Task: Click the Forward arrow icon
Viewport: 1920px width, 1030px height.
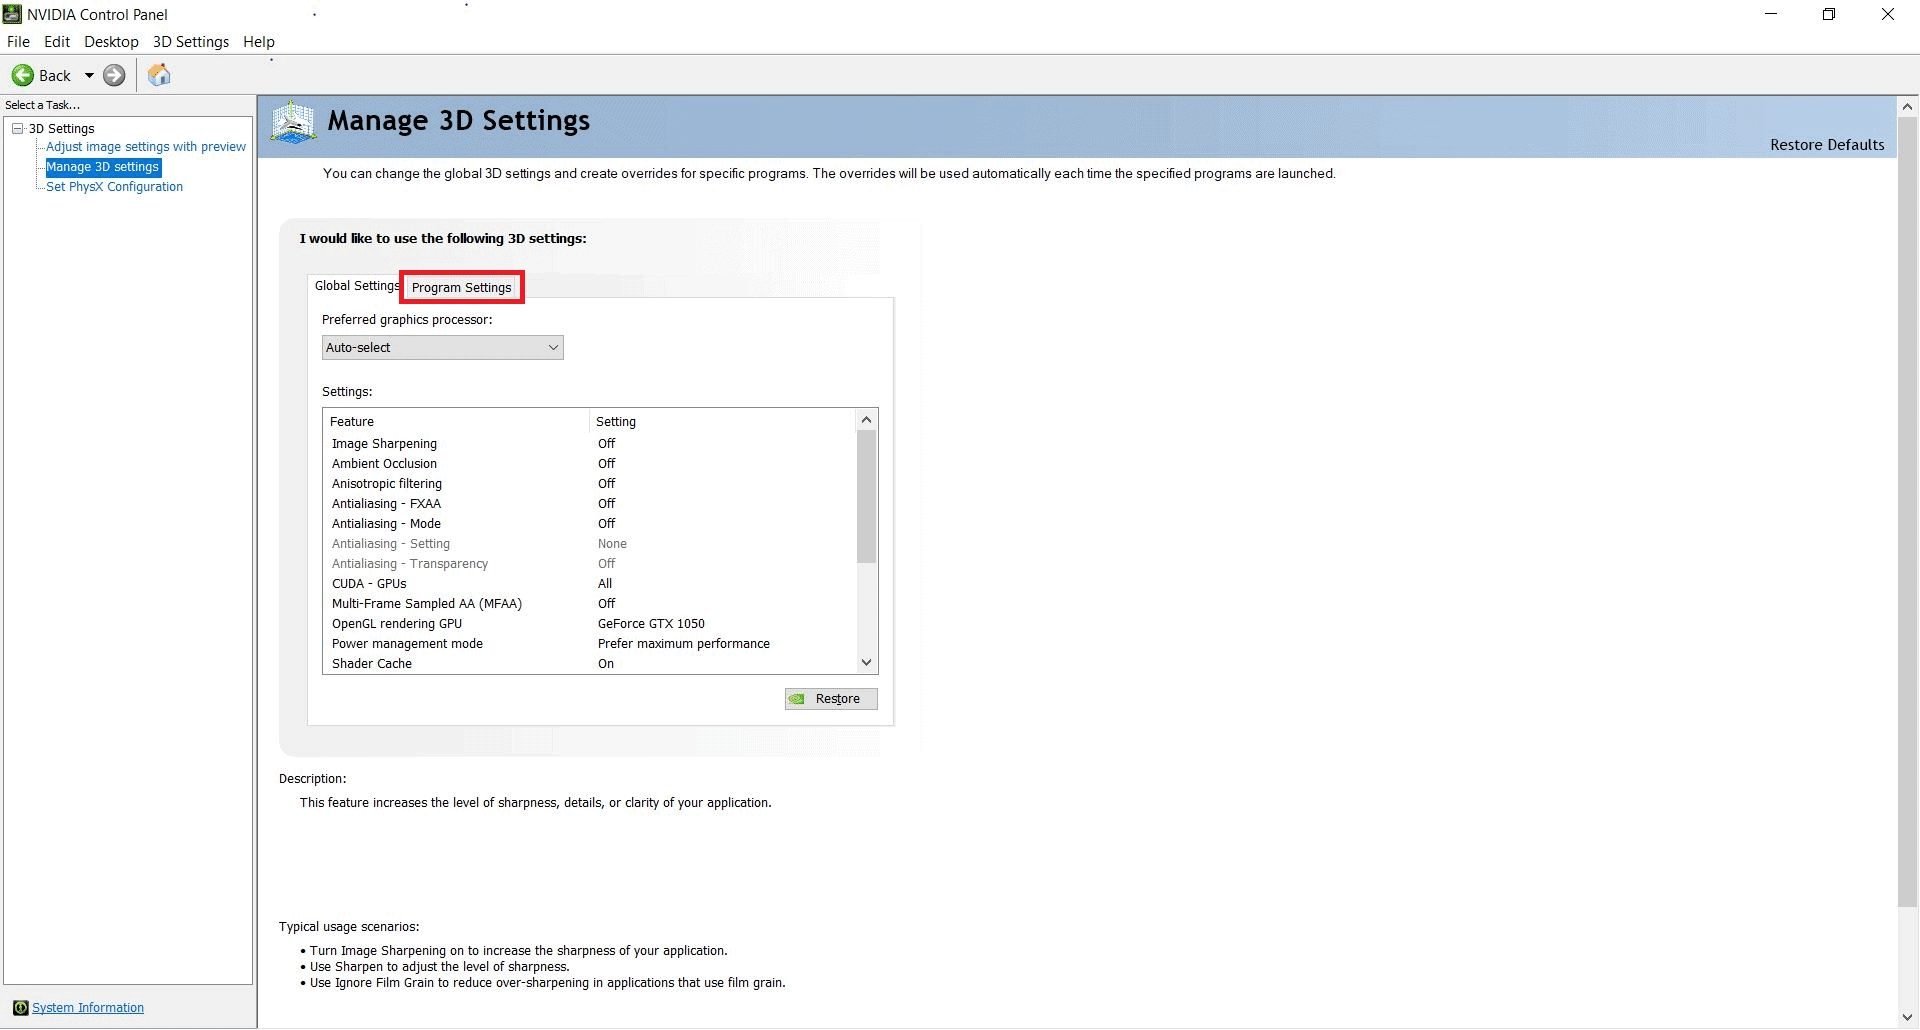Action: pyautogui.click(x=115, y=75)
